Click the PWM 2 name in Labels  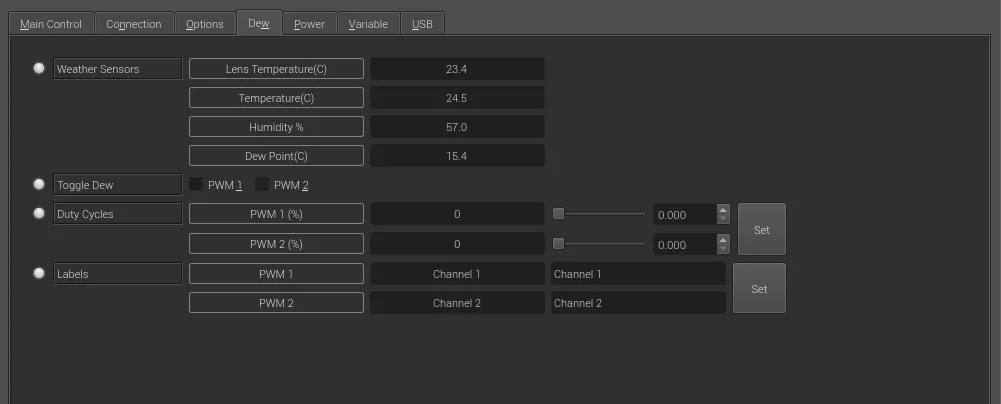tap(276, 303)
